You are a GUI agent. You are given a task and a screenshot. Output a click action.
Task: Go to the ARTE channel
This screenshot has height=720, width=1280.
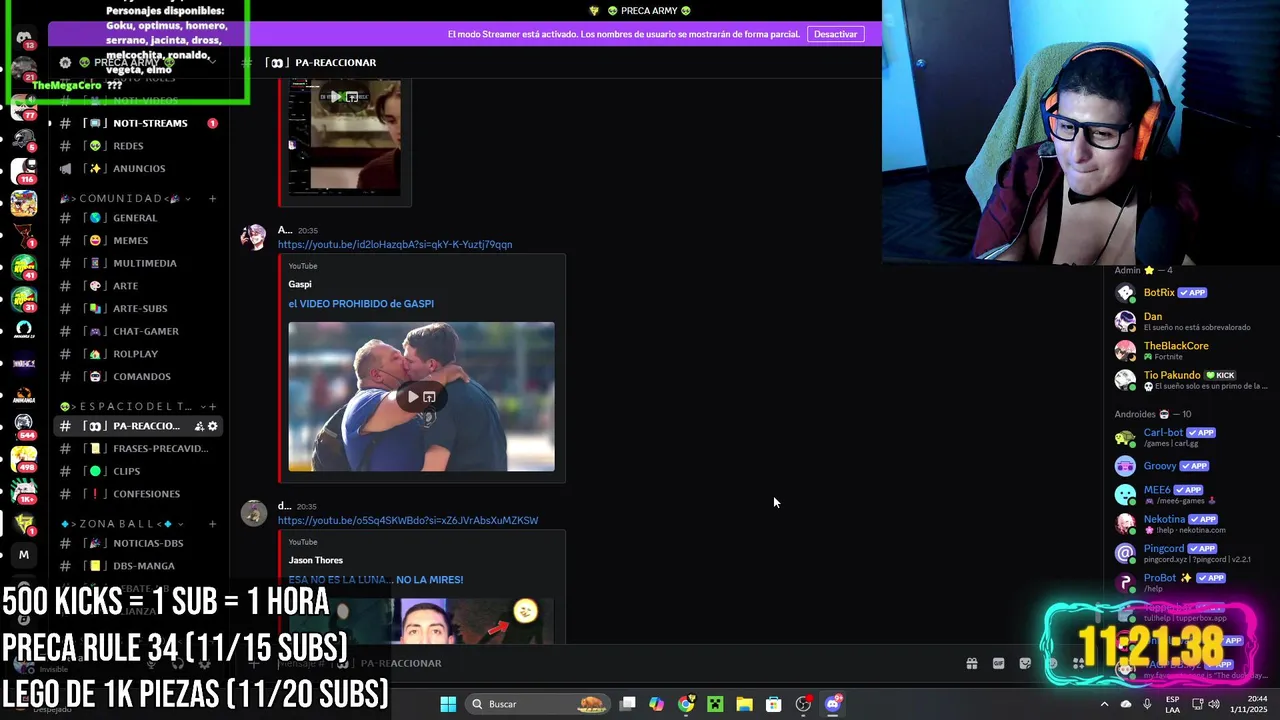tap(138, 286)
